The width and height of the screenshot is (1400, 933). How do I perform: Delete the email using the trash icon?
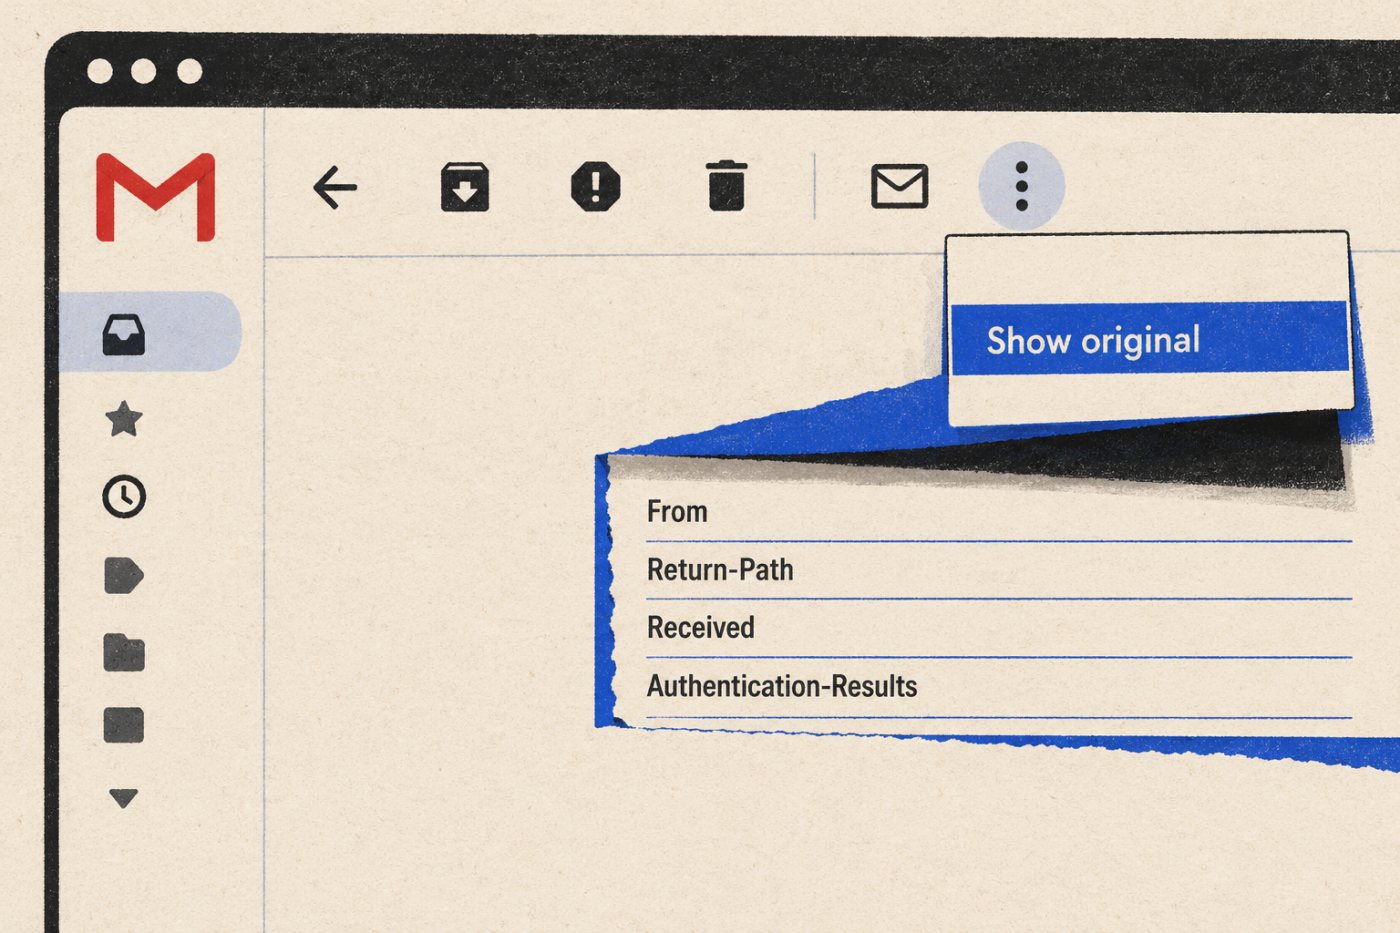727,186
